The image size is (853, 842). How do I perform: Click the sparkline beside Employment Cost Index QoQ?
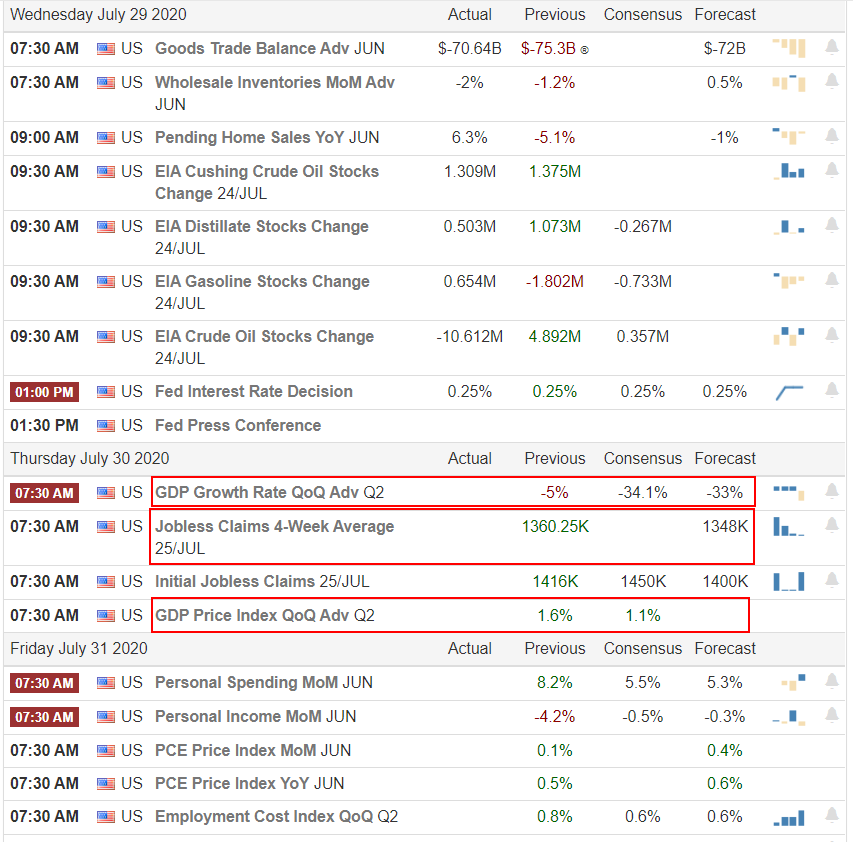pos(789,816)
